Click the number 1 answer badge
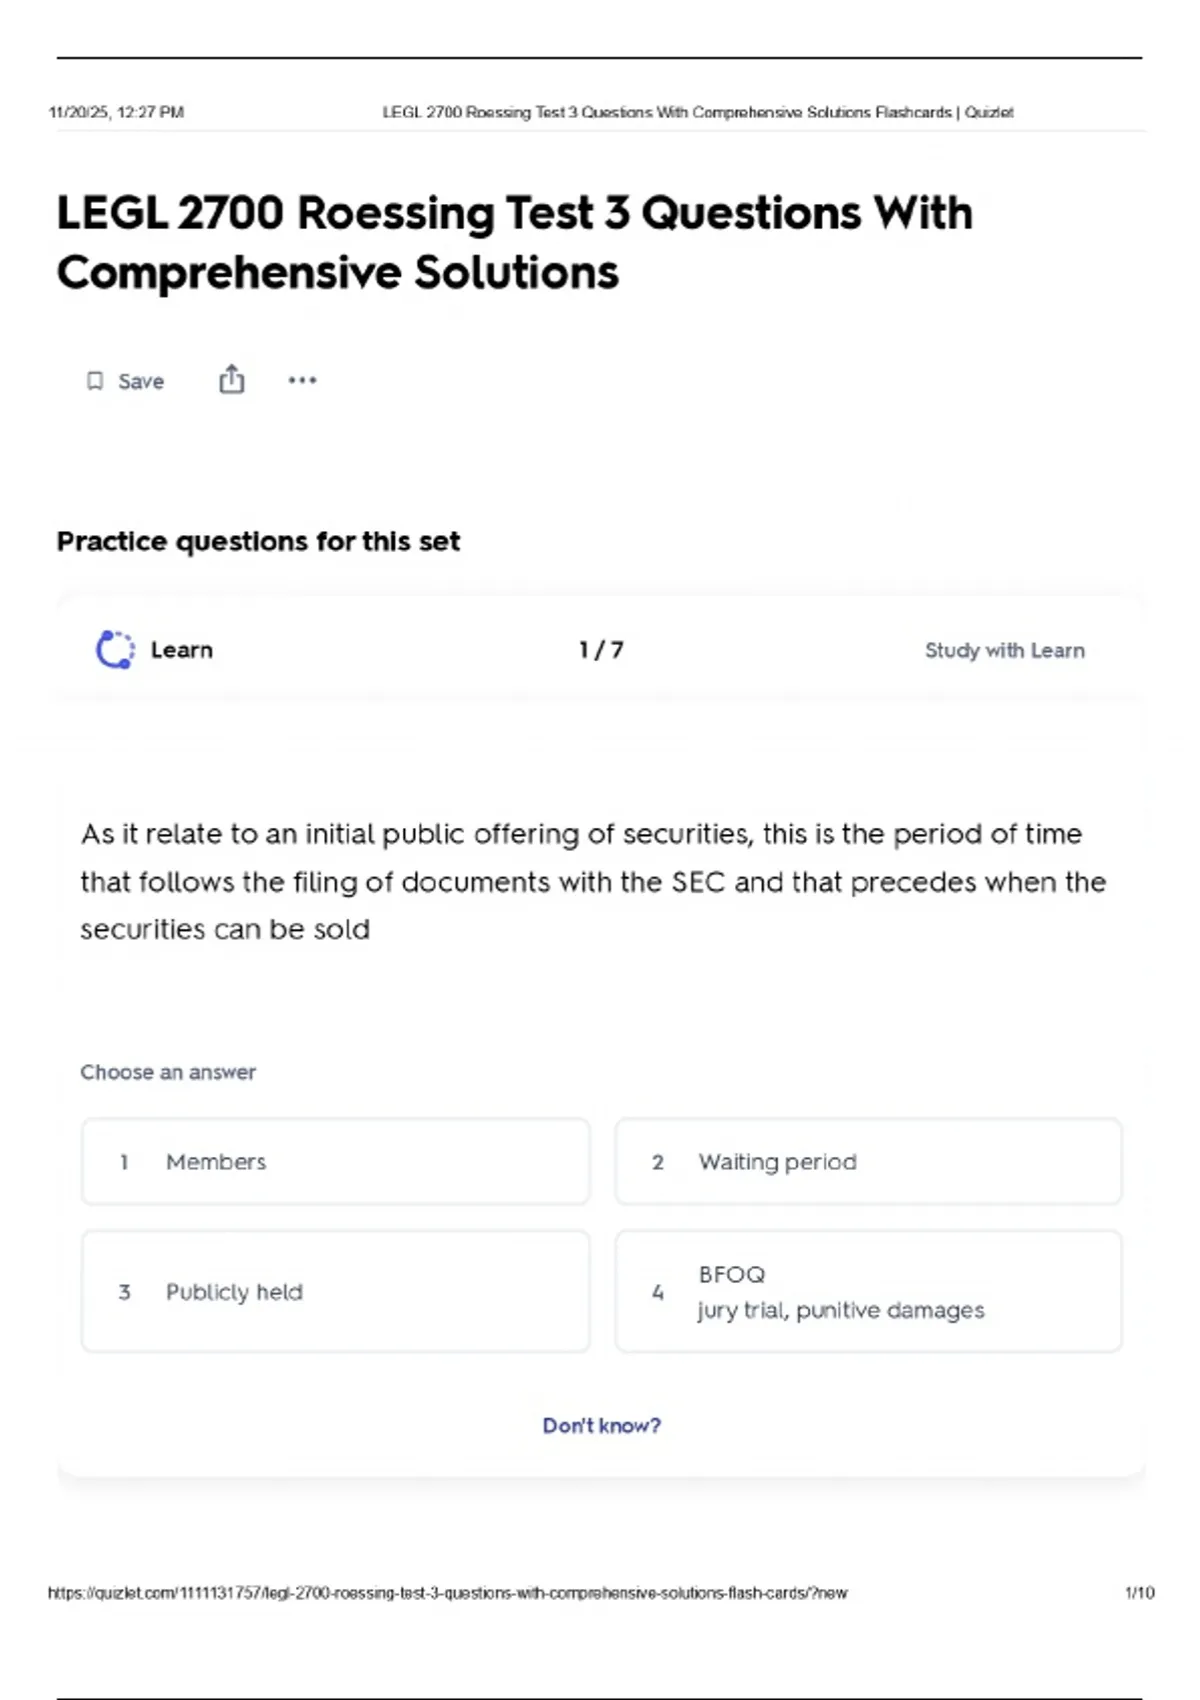The image size is (1200, 1700). (x=124, y=1162)
